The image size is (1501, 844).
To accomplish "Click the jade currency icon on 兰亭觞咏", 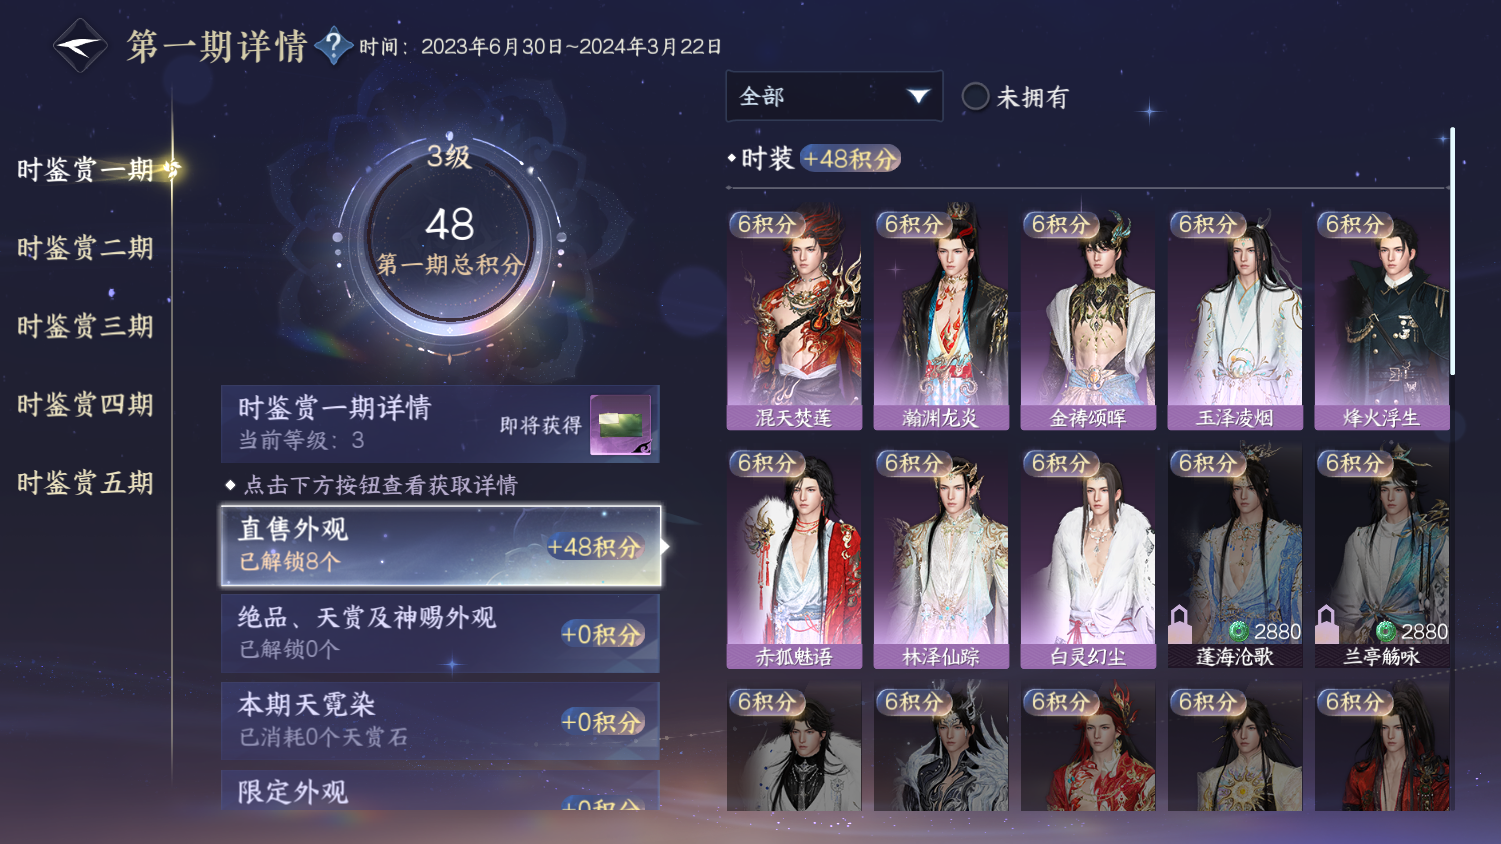I will tap(1385, 631).
